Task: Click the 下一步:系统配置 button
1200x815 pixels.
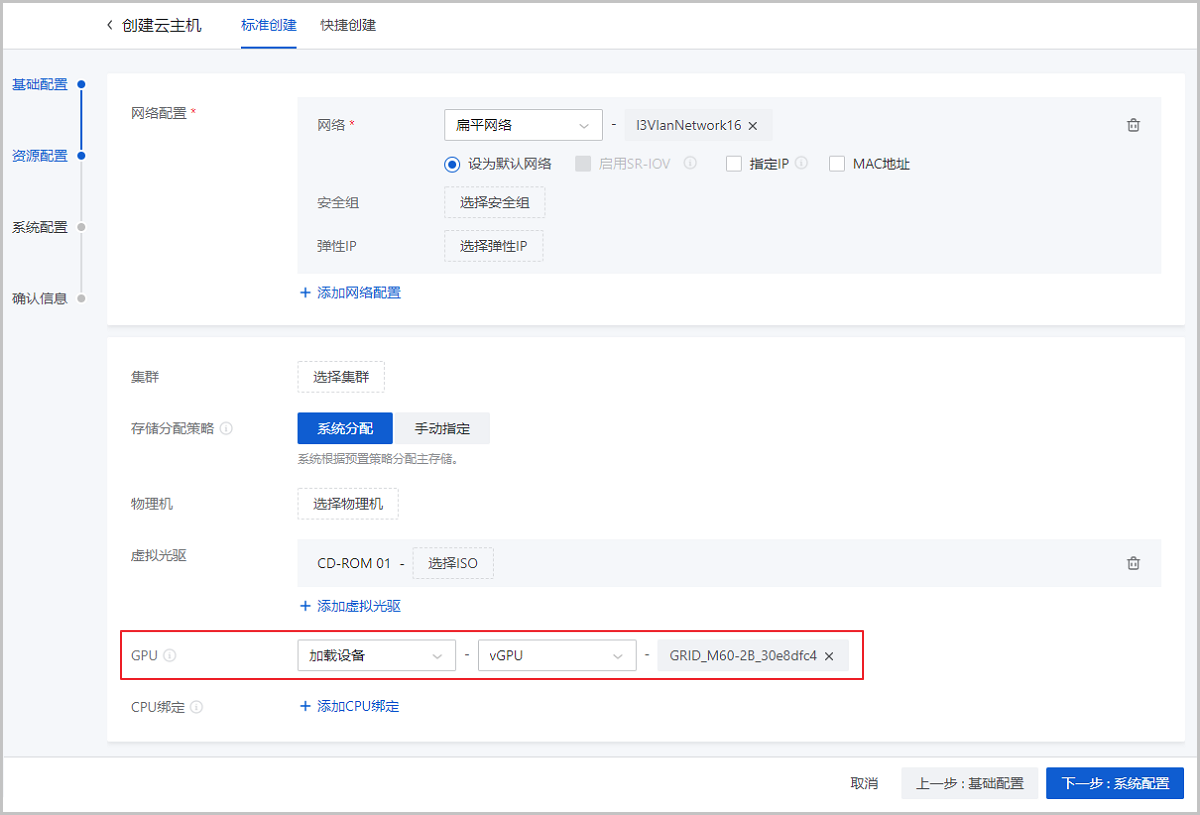Action: (x=1114, y=783)
